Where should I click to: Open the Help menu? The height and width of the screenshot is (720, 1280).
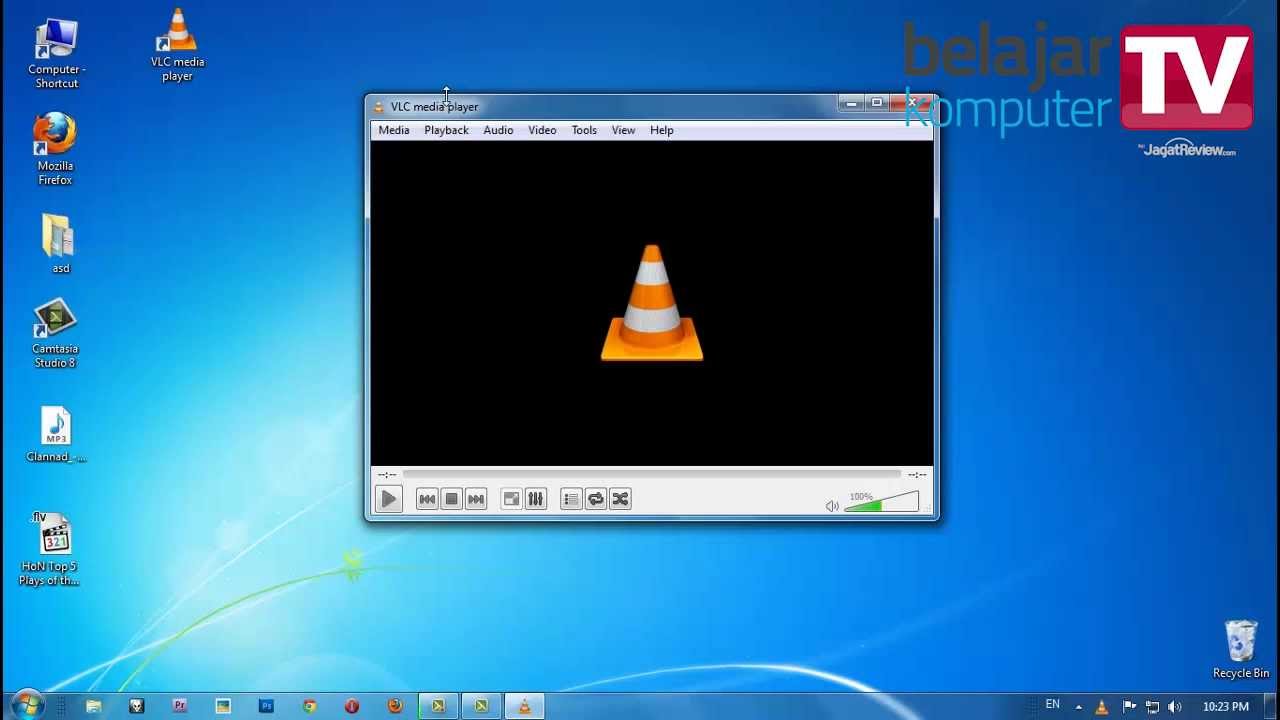point(662,130)
